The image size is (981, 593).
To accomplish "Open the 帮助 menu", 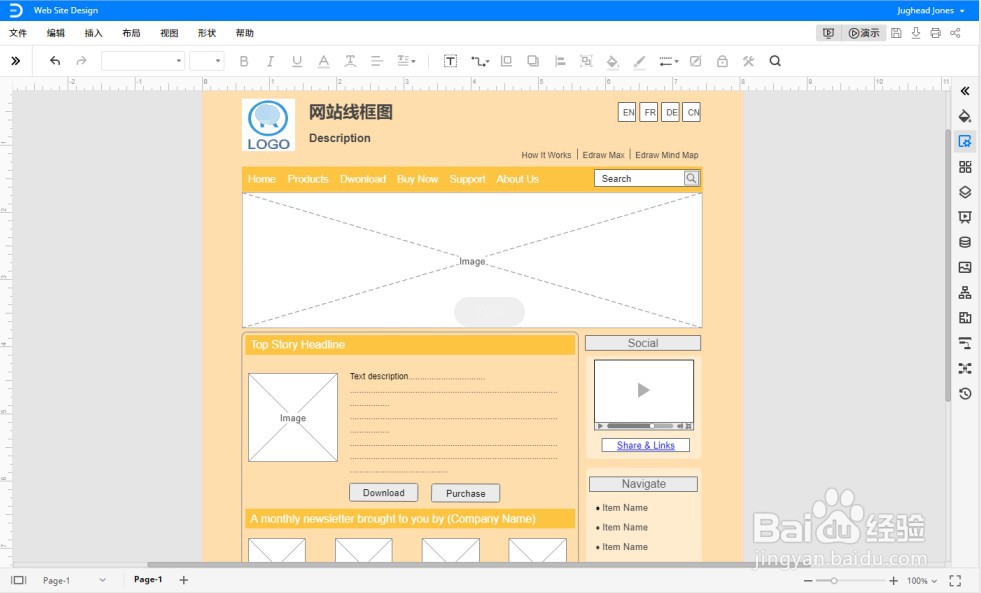I will pyautogui.click(x=245, y=33).
